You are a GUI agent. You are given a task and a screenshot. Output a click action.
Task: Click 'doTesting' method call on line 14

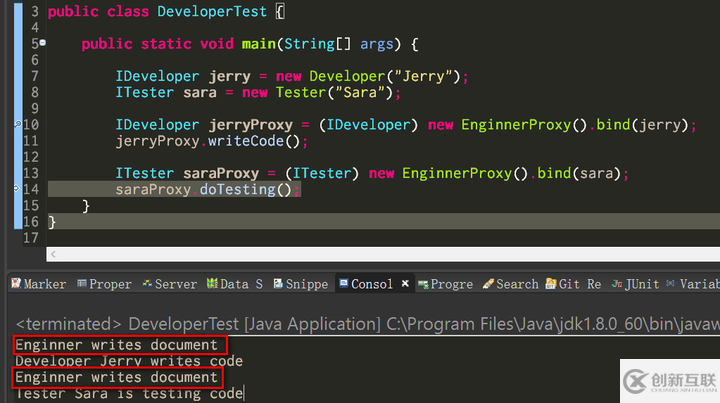click(237, 189)
